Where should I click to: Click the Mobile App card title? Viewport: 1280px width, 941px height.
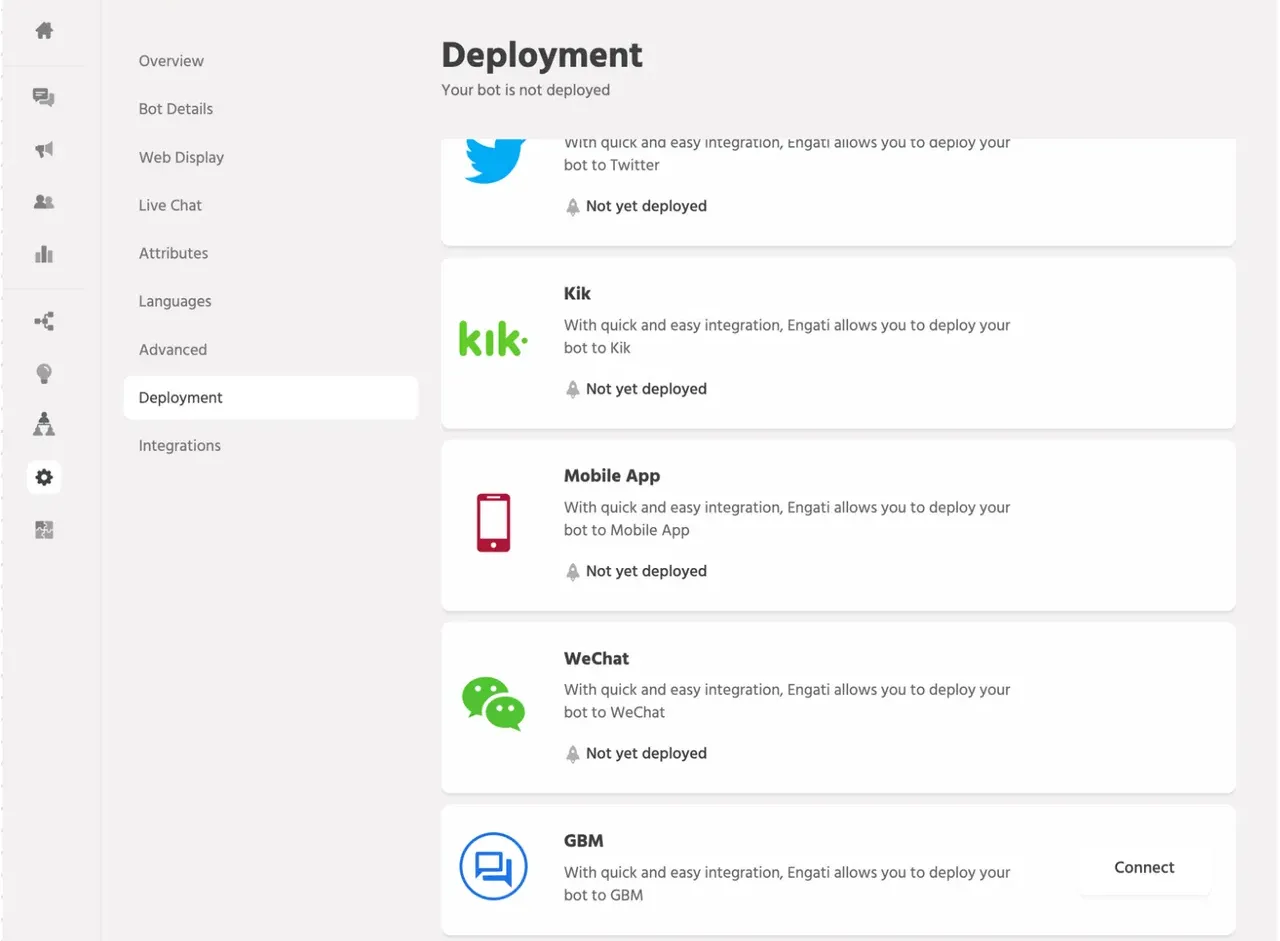pos(612,476)
